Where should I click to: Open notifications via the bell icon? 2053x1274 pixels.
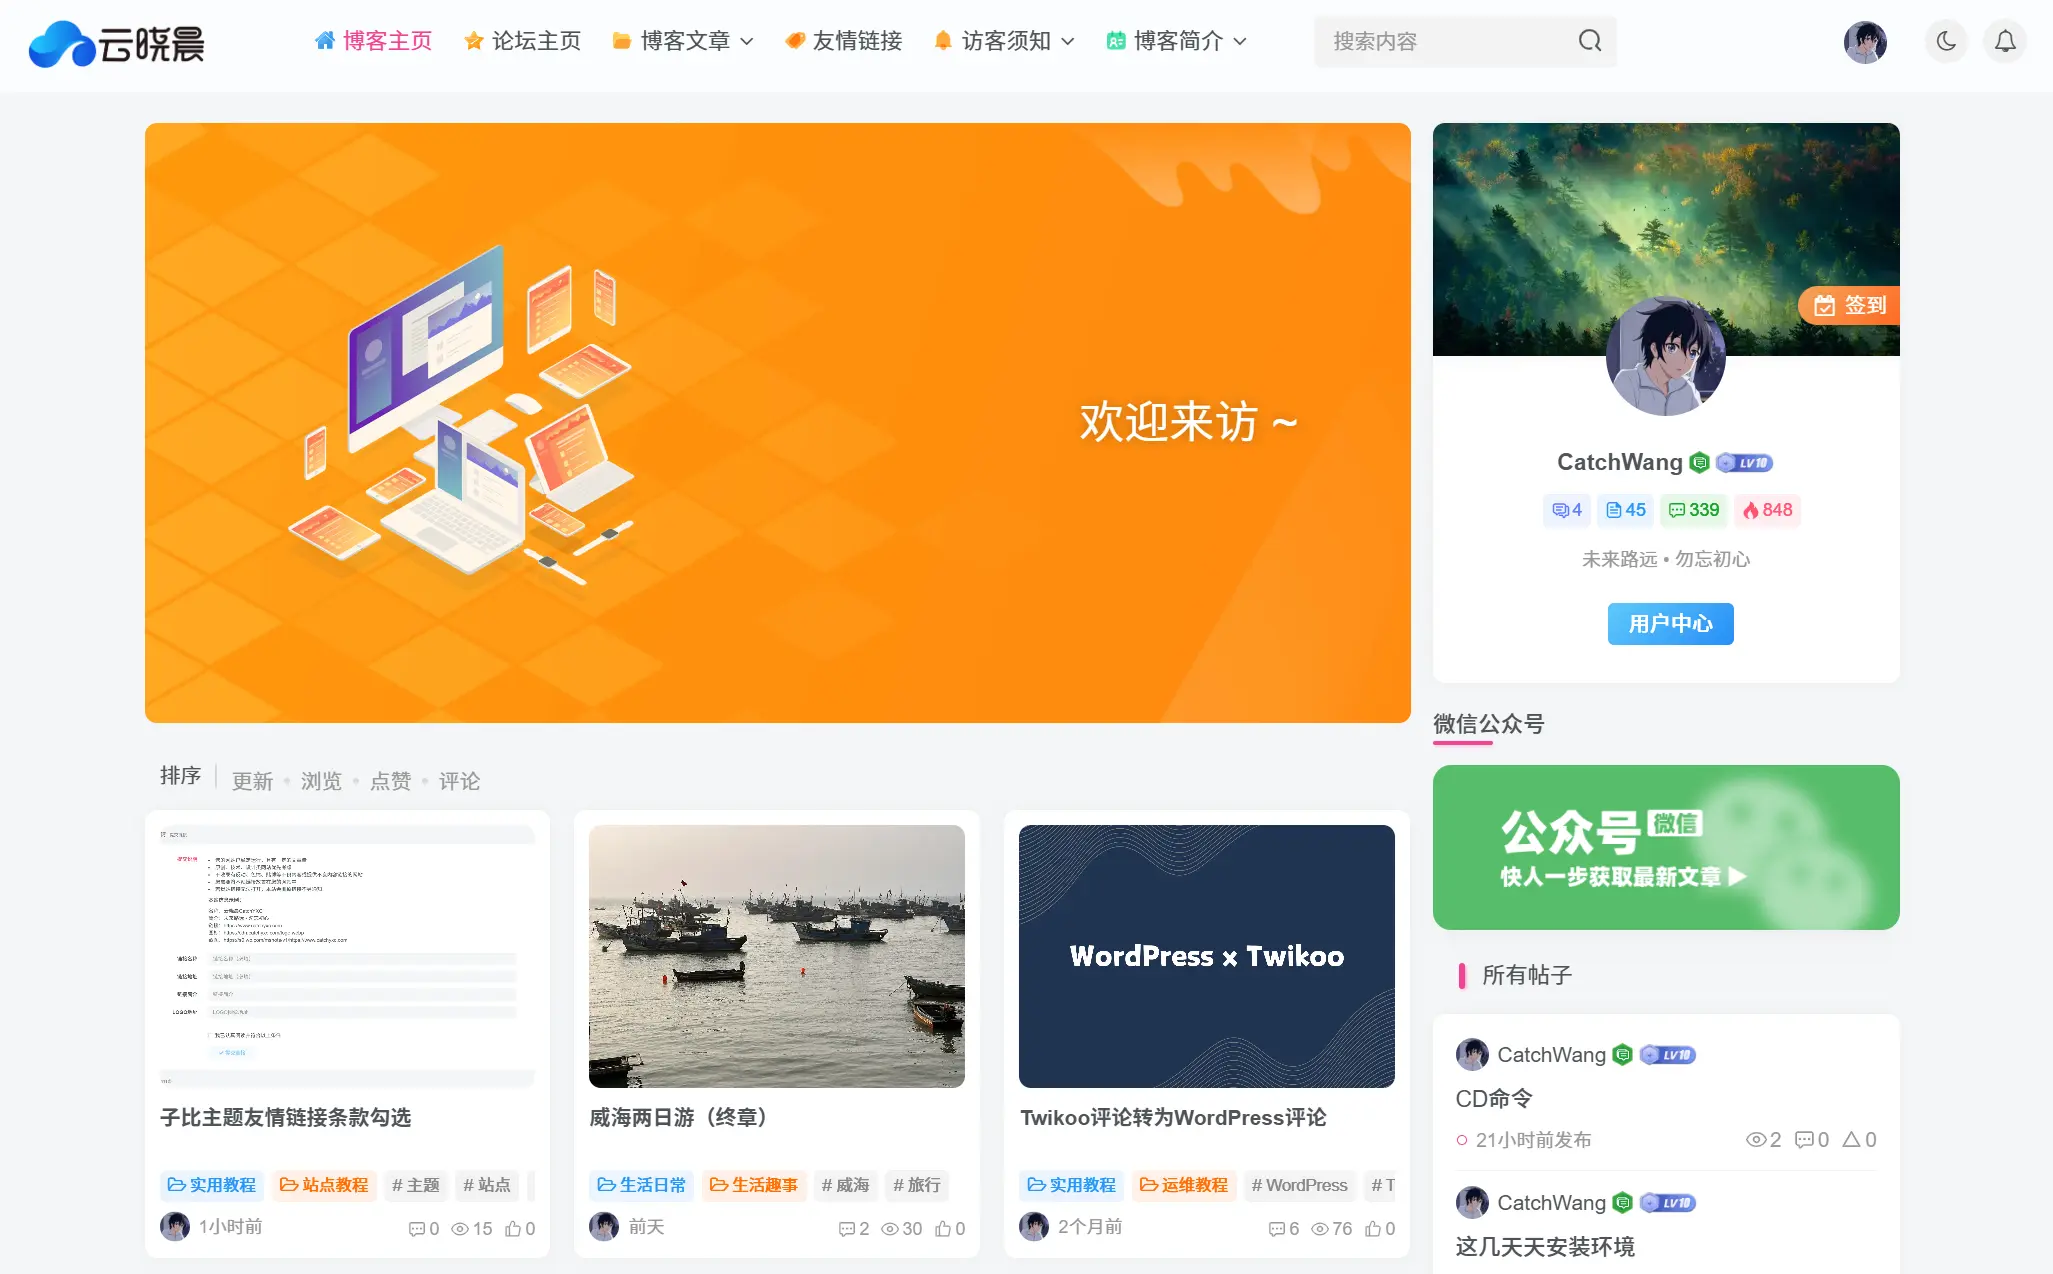2005,42
